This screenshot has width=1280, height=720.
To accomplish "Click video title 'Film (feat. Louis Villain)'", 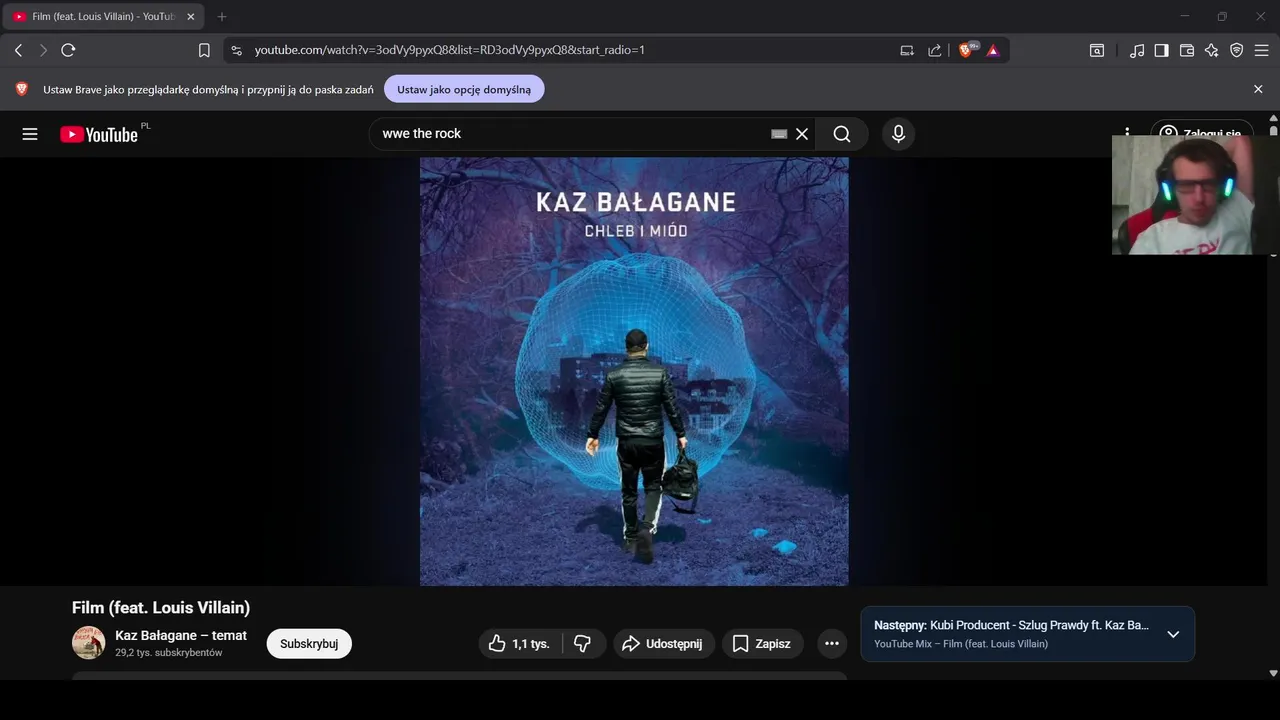I will (161, 607).
